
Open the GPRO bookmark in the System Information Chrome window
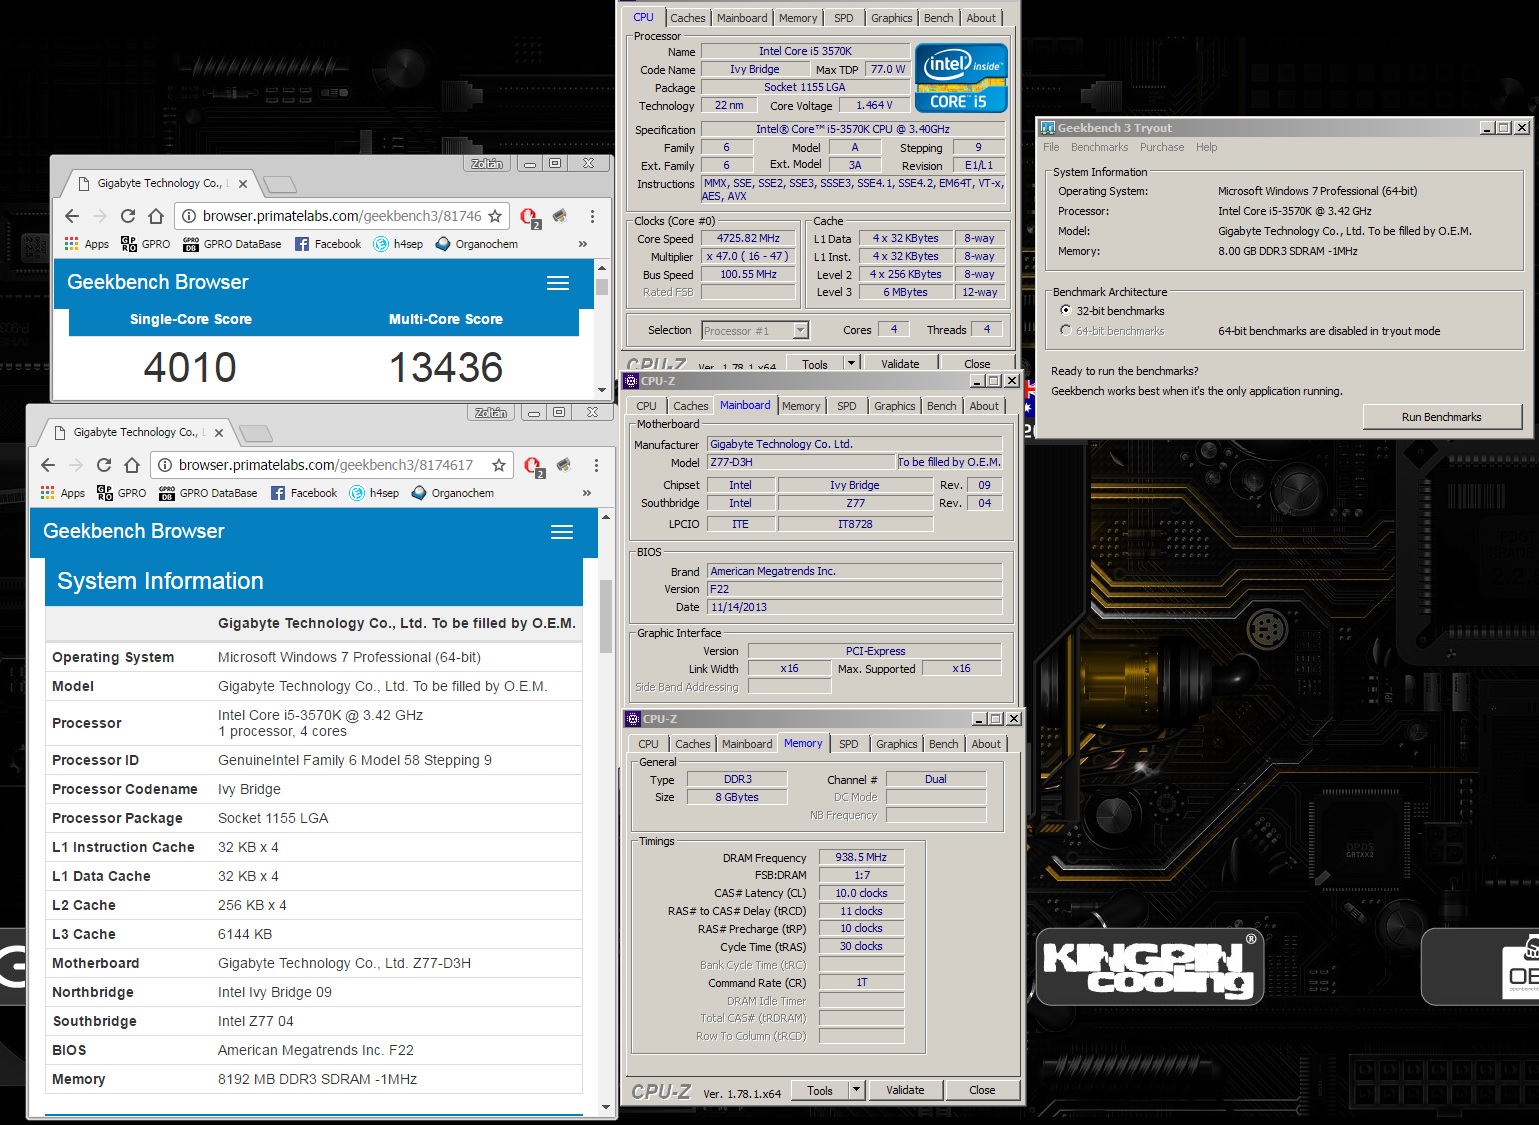point(121,493)
